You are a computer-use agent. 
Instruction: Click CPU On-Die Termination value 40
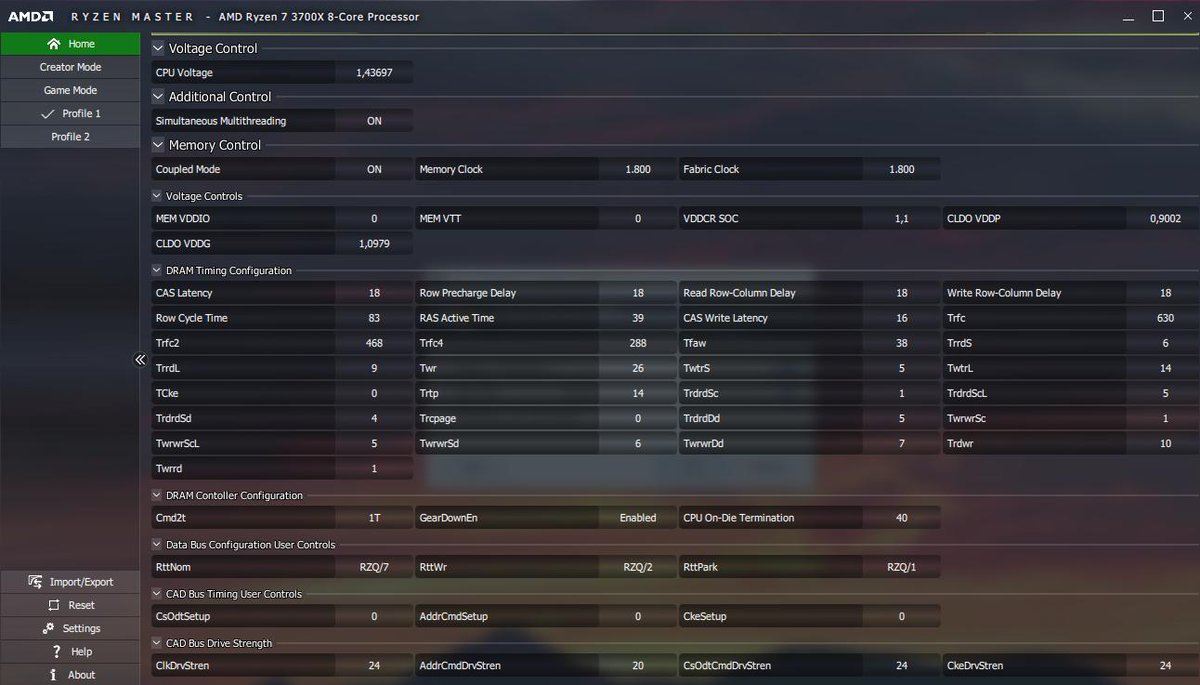pos(901,518)
